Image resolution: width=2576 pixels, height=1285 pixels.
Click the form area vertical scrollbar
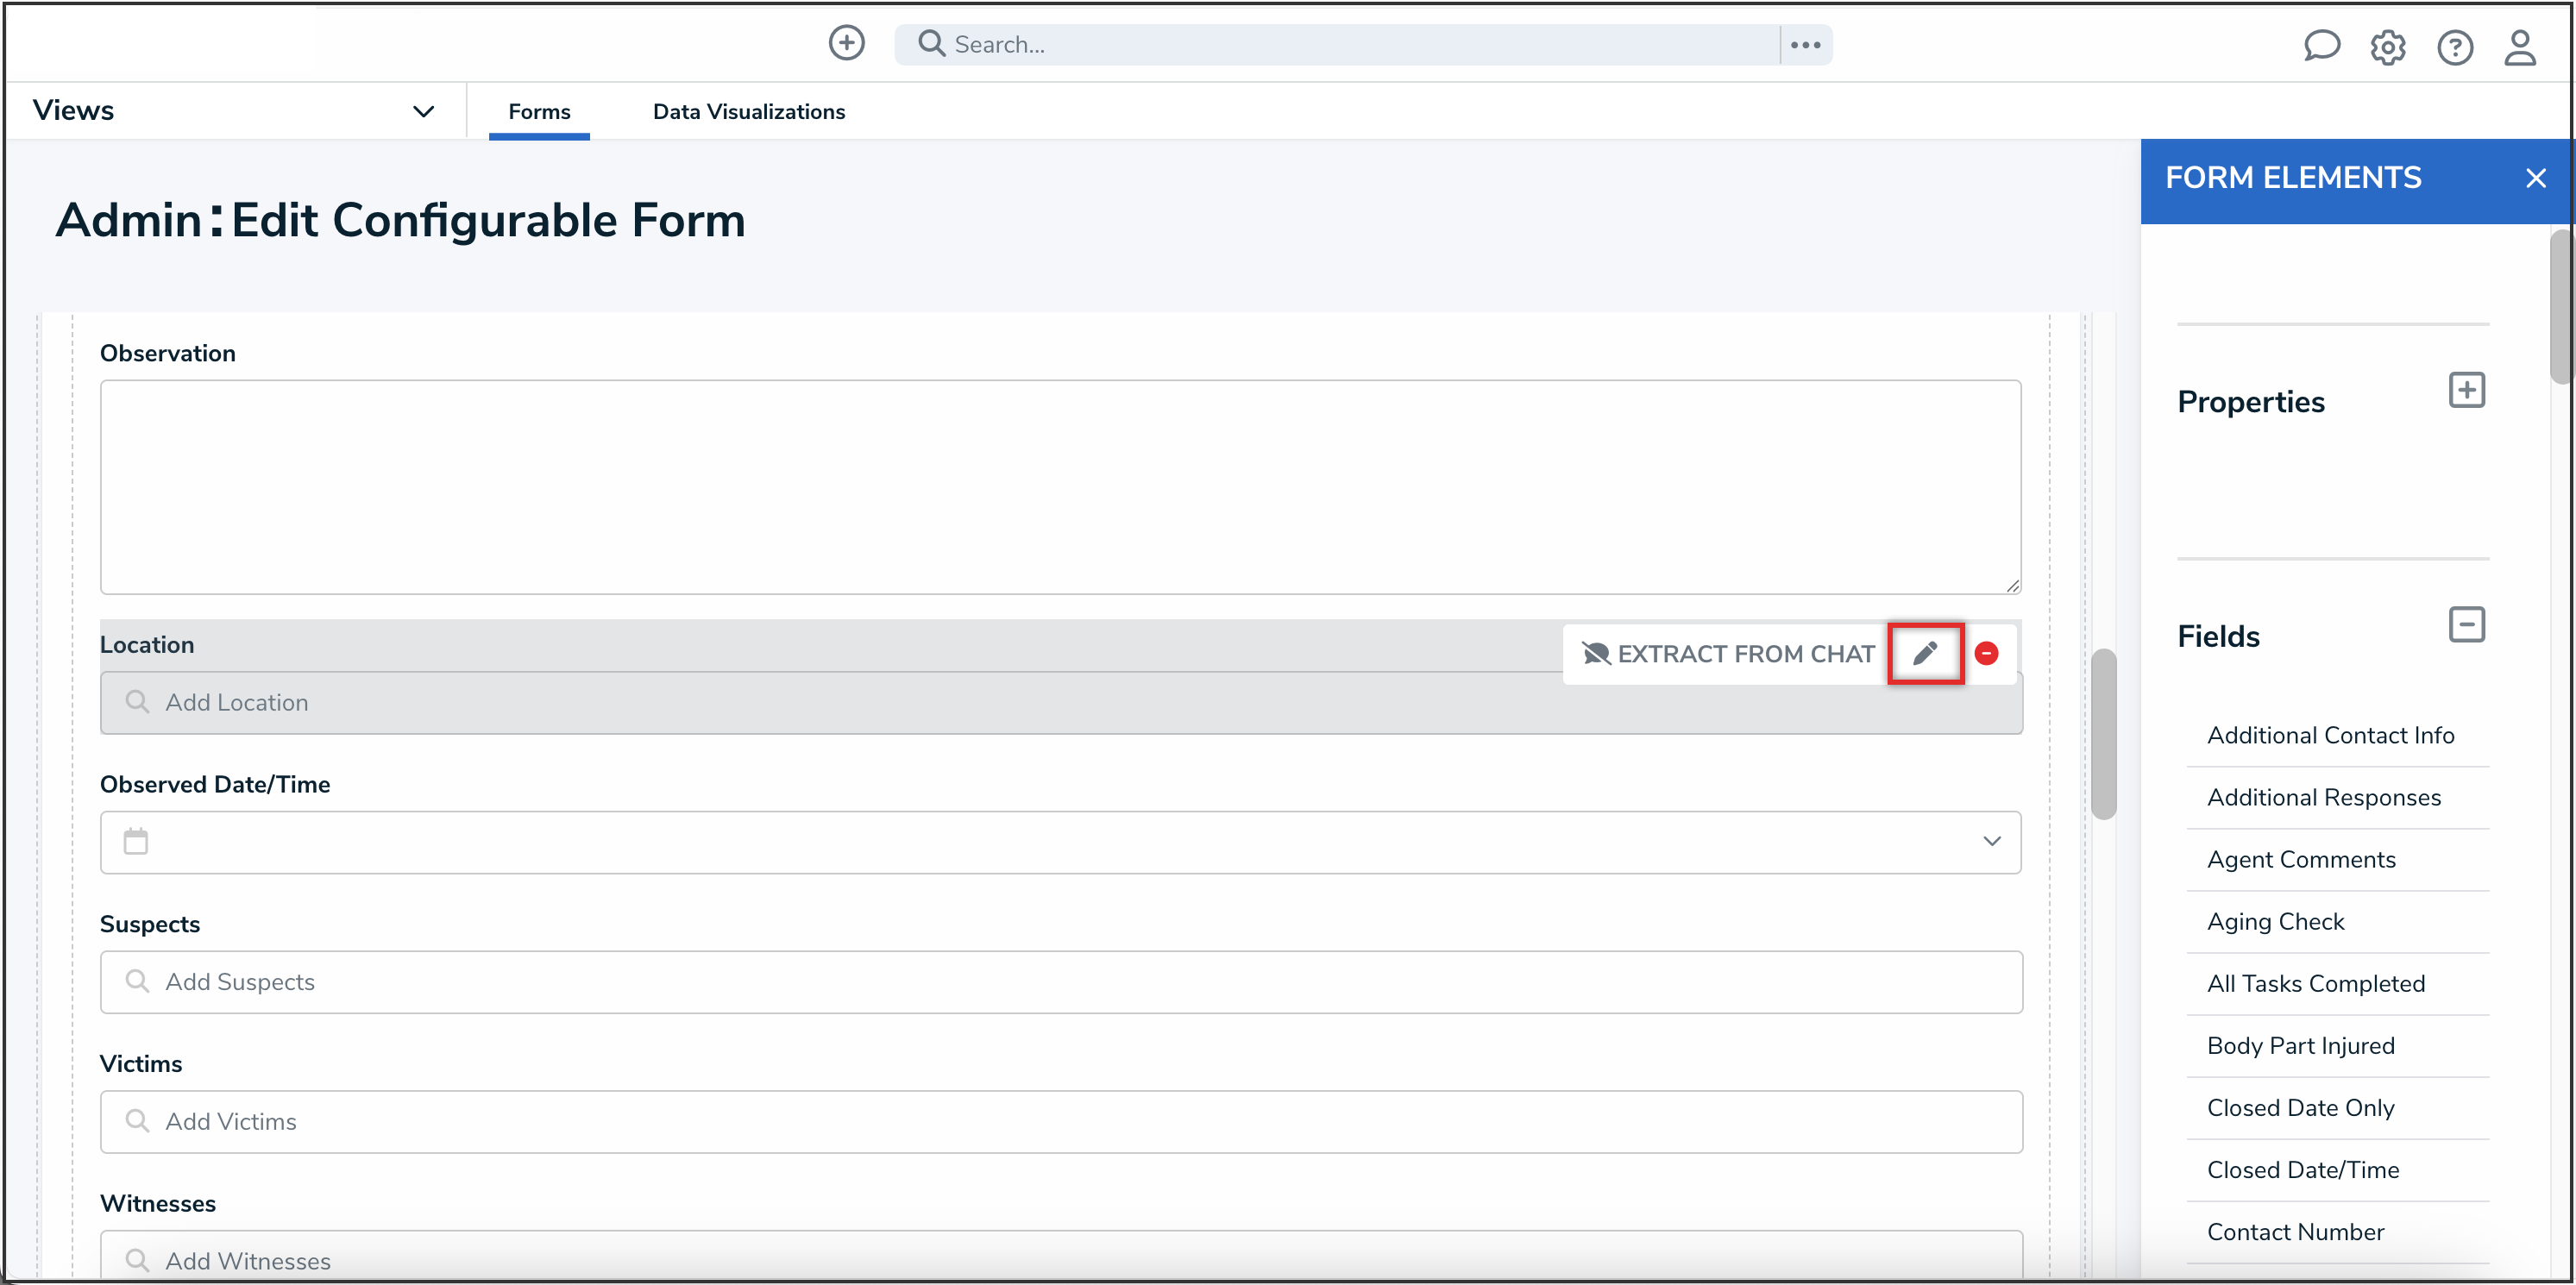click(2103, 735)
